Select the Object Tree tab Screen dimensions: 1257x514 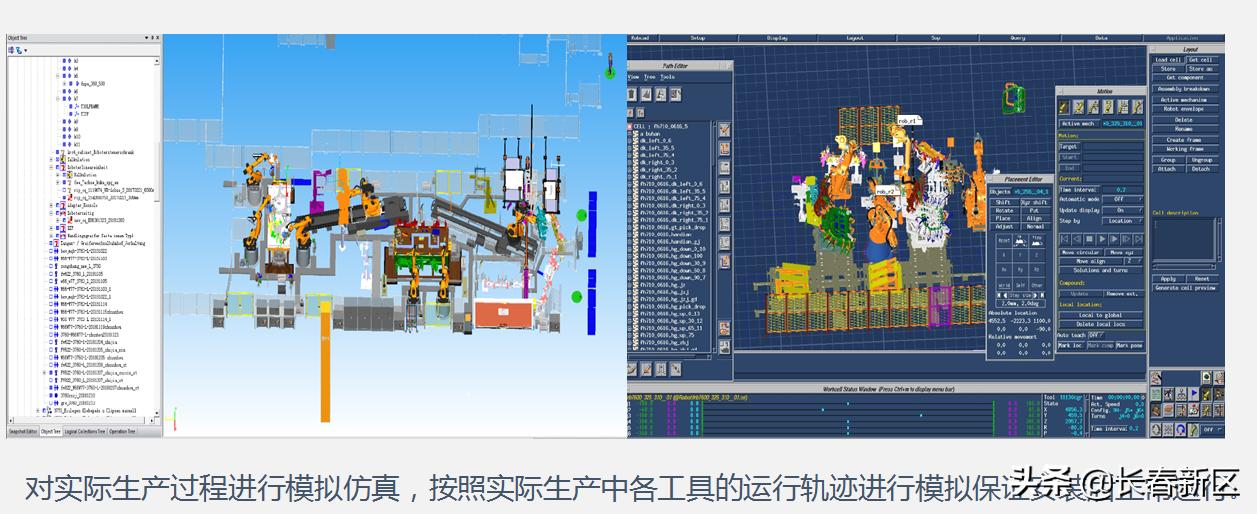49,431
